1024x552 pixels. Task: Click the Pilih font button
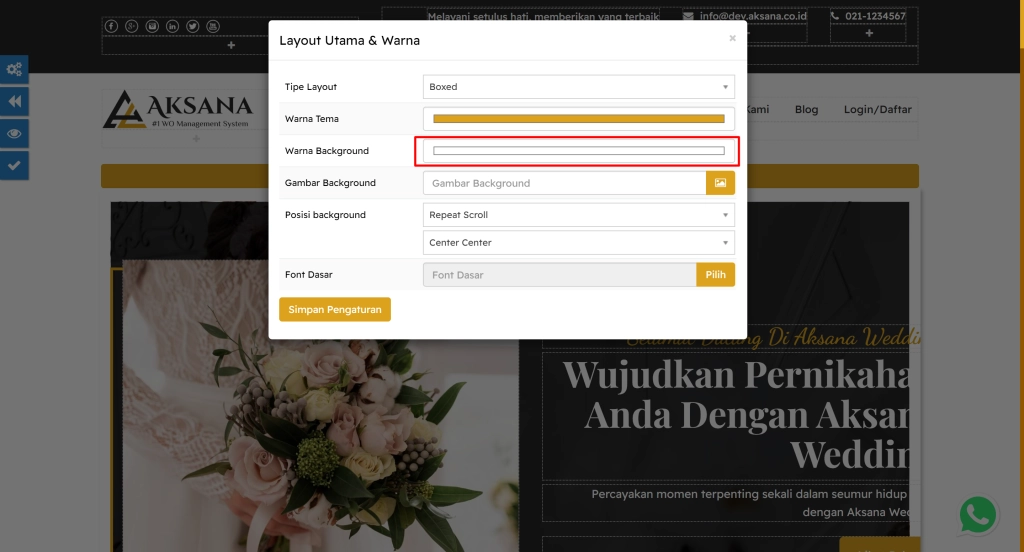coord(715,275)
